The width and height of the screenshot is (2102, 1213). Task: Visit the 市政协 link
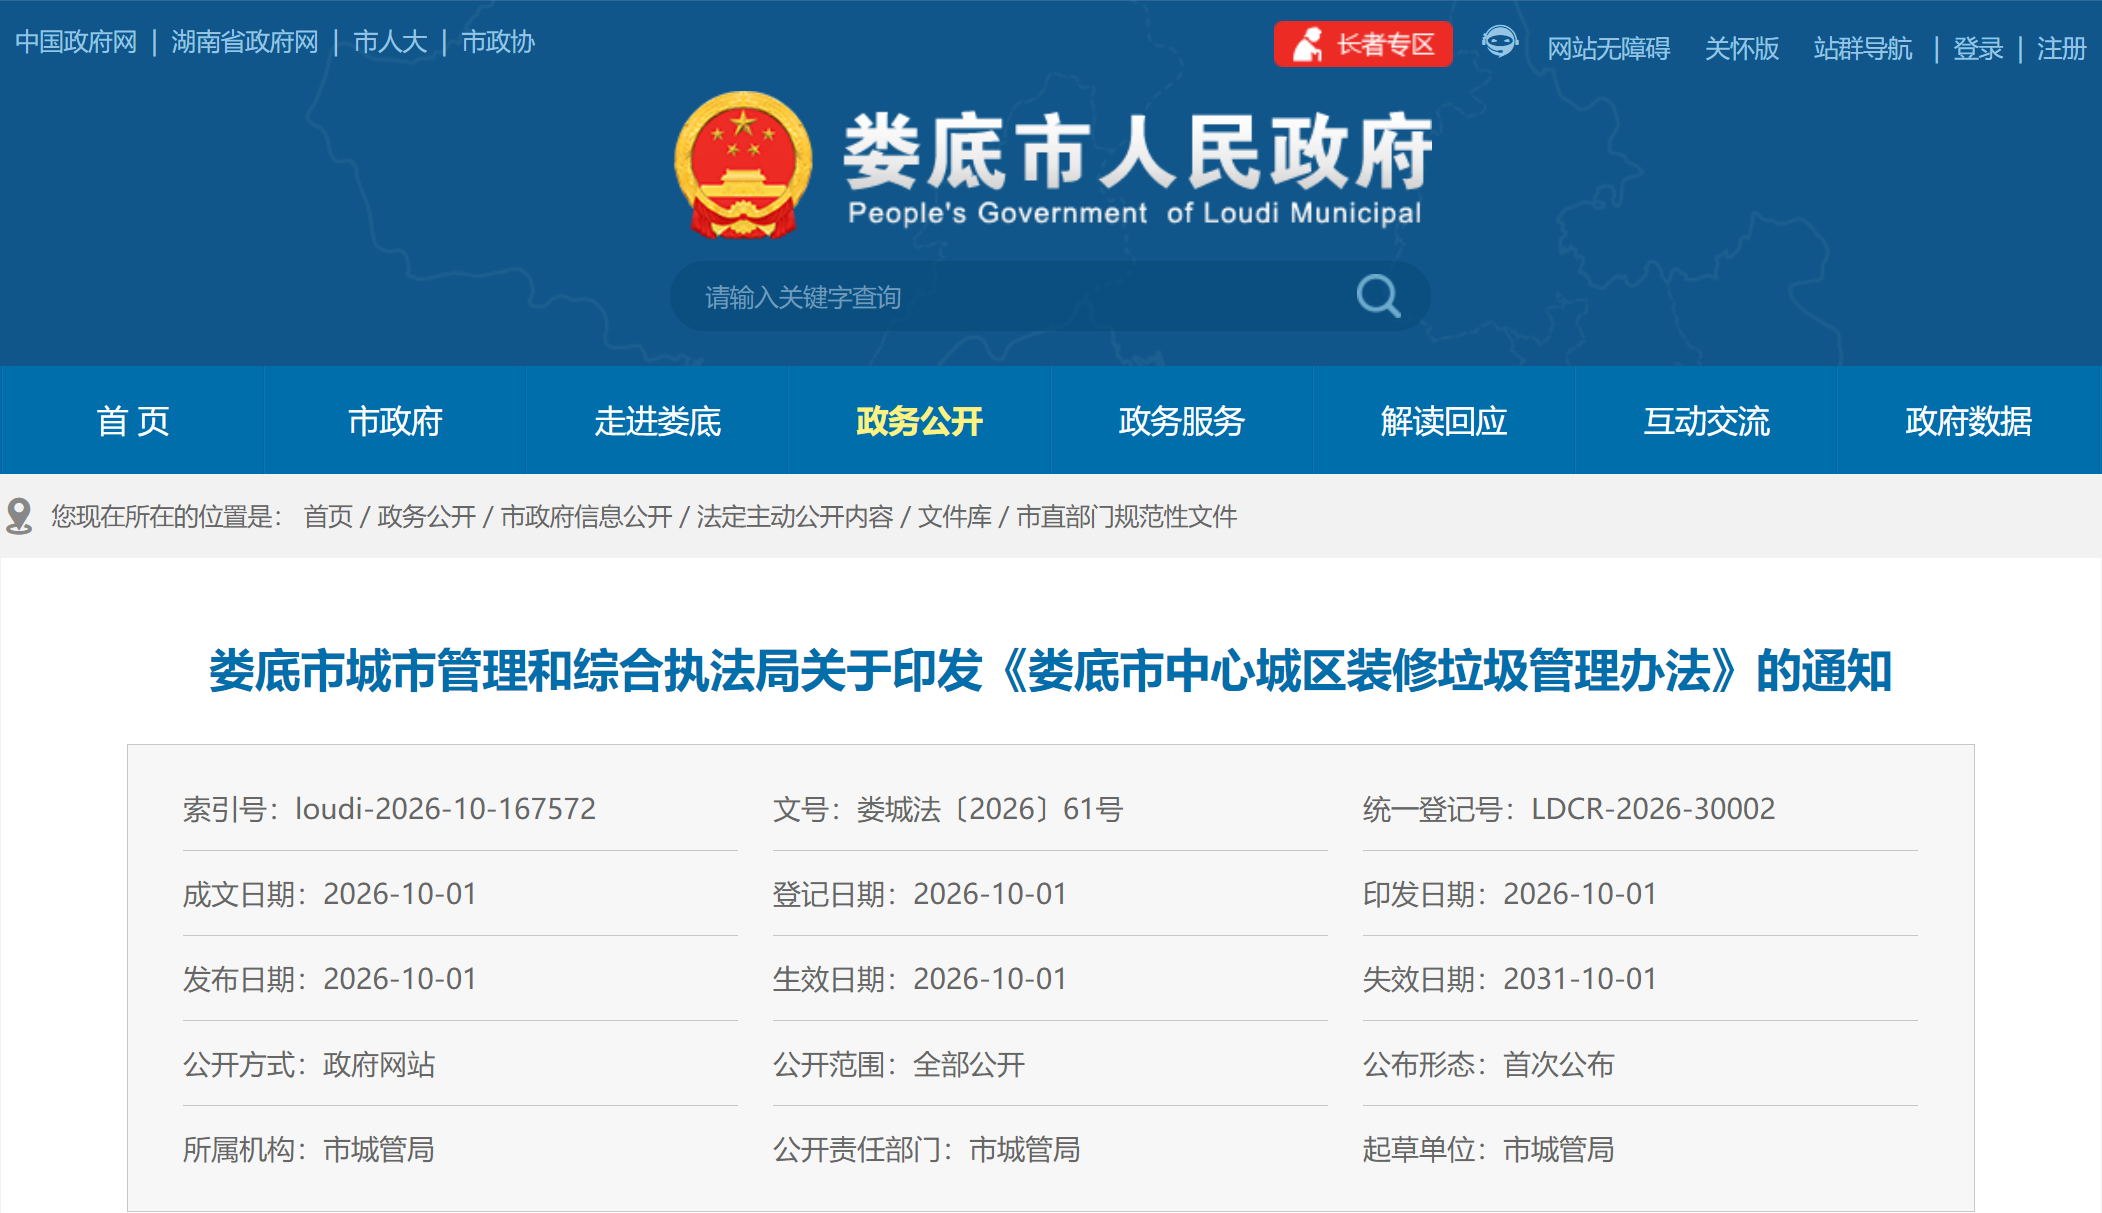(x=498, y=42)
